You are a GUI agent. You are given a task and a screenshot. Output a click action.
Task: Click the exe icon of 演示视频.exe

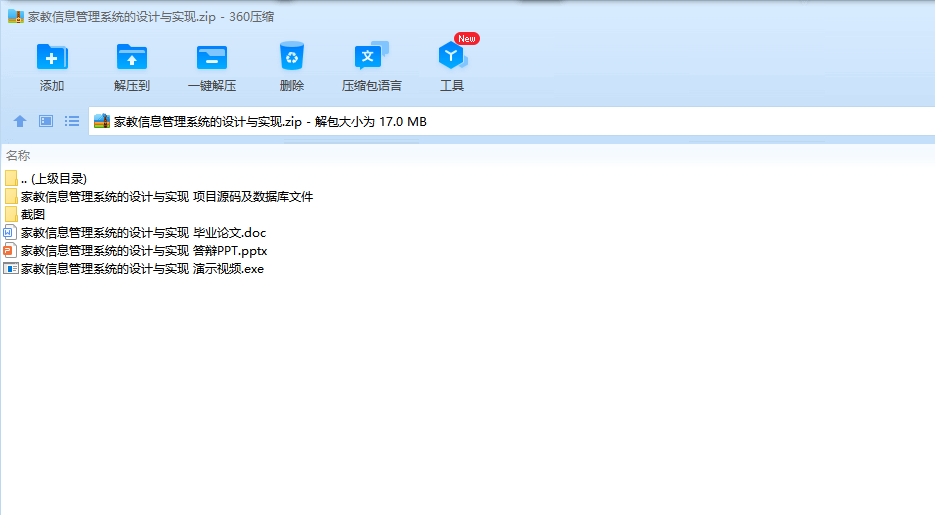(11, 268)
